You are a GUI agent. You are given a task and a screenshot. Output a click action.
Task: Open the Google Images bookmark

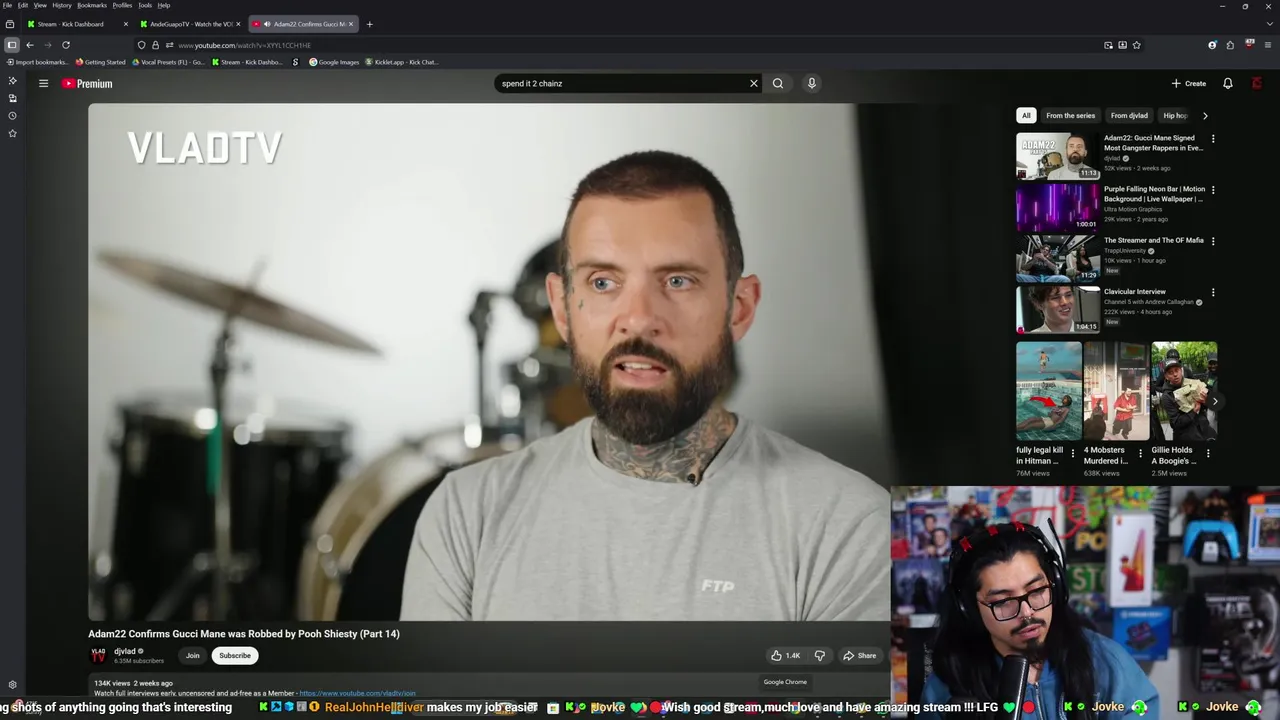[x=334, y=62]
